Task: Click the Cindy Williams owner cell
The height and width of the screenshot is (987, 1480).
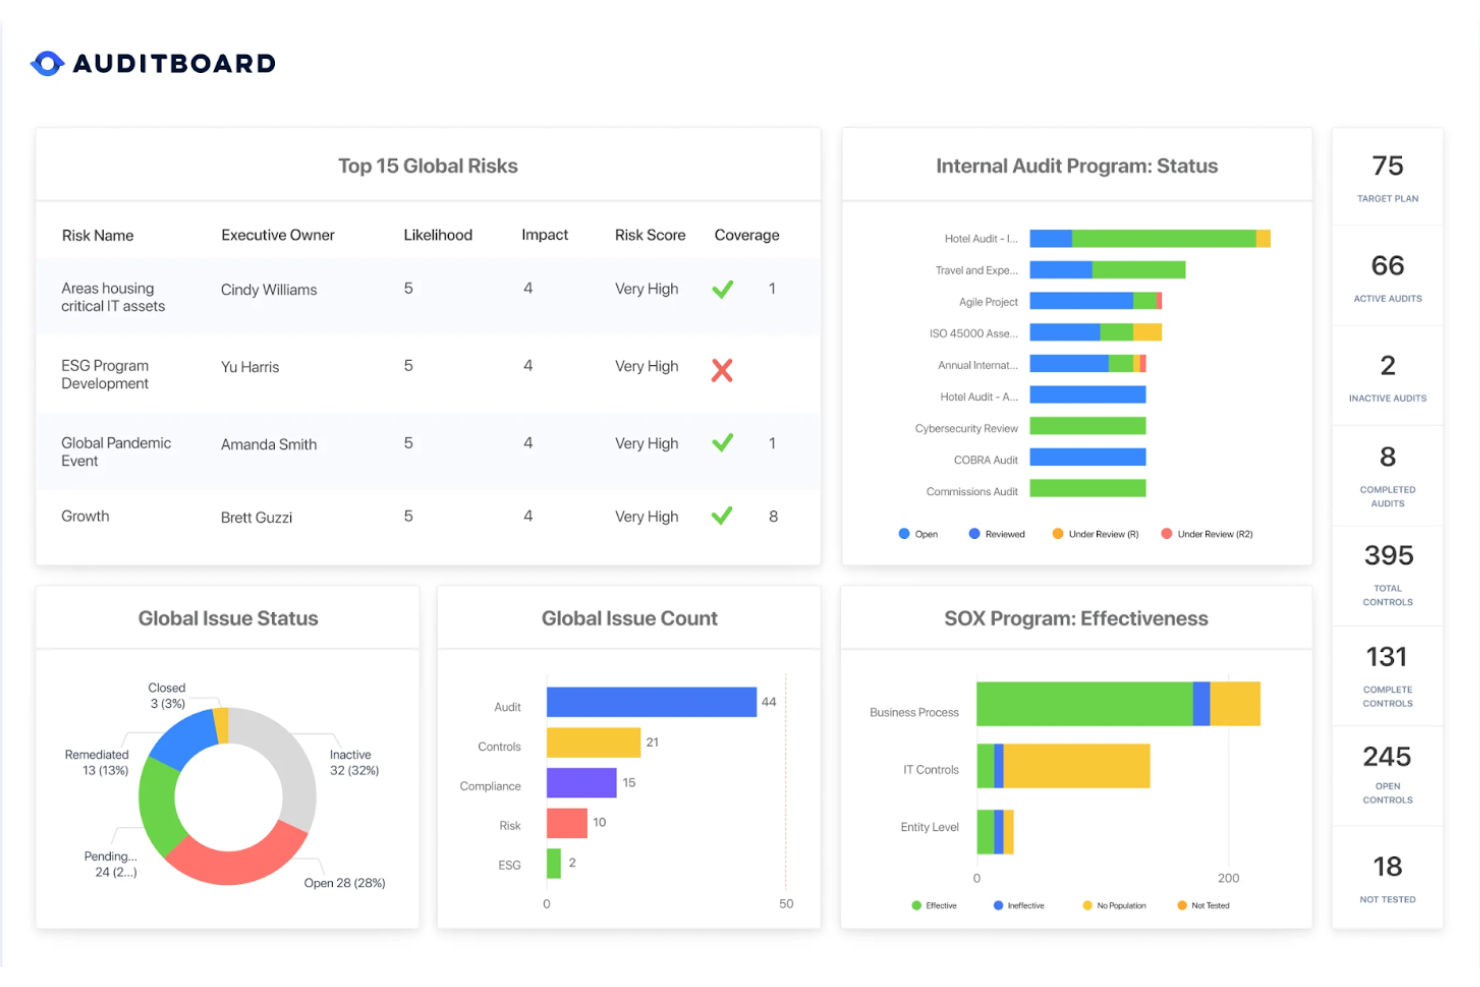Action: tap(269, 290)
